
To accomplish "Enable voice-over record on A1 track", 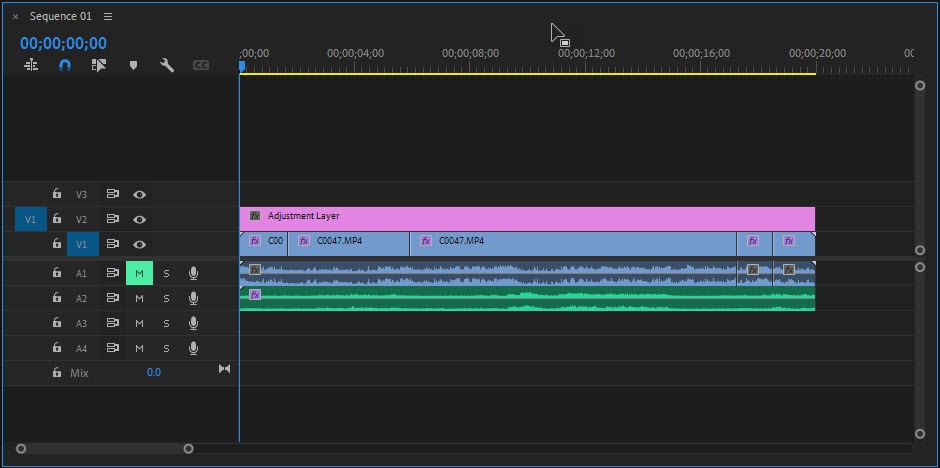I will 193,273.
